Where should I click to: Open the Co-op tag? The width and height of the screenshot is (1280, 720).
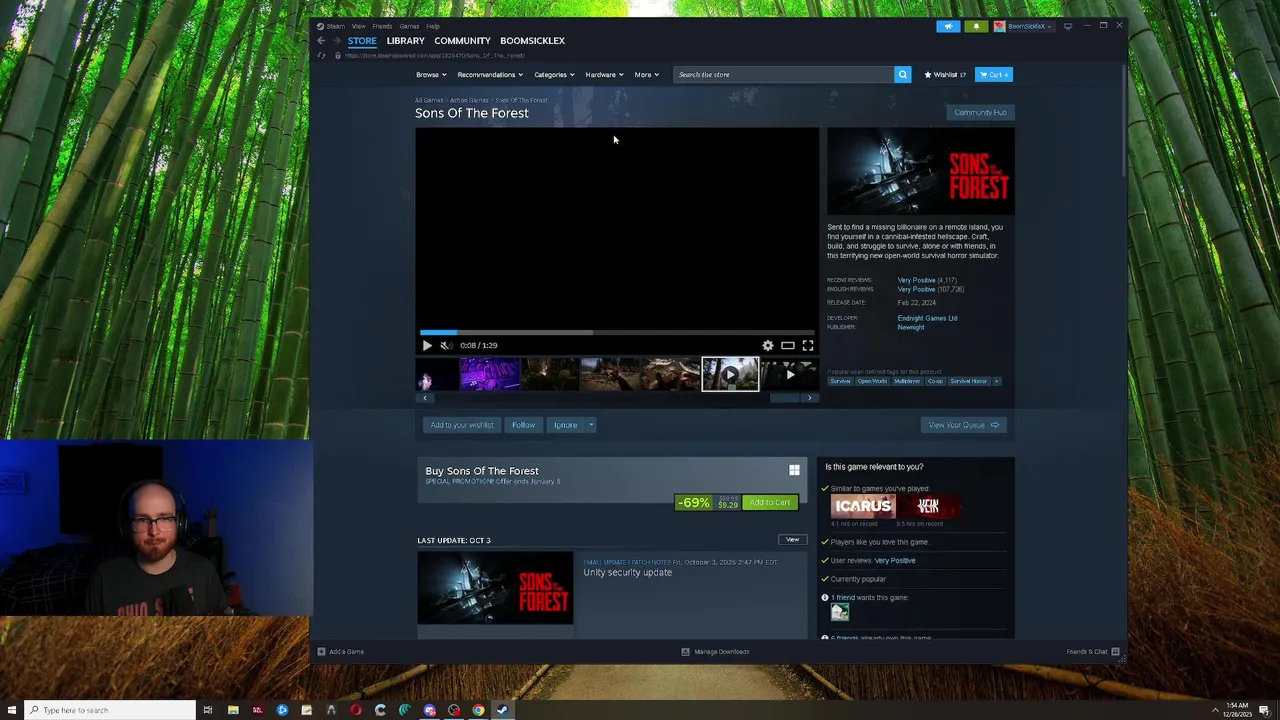click(935, 381)
